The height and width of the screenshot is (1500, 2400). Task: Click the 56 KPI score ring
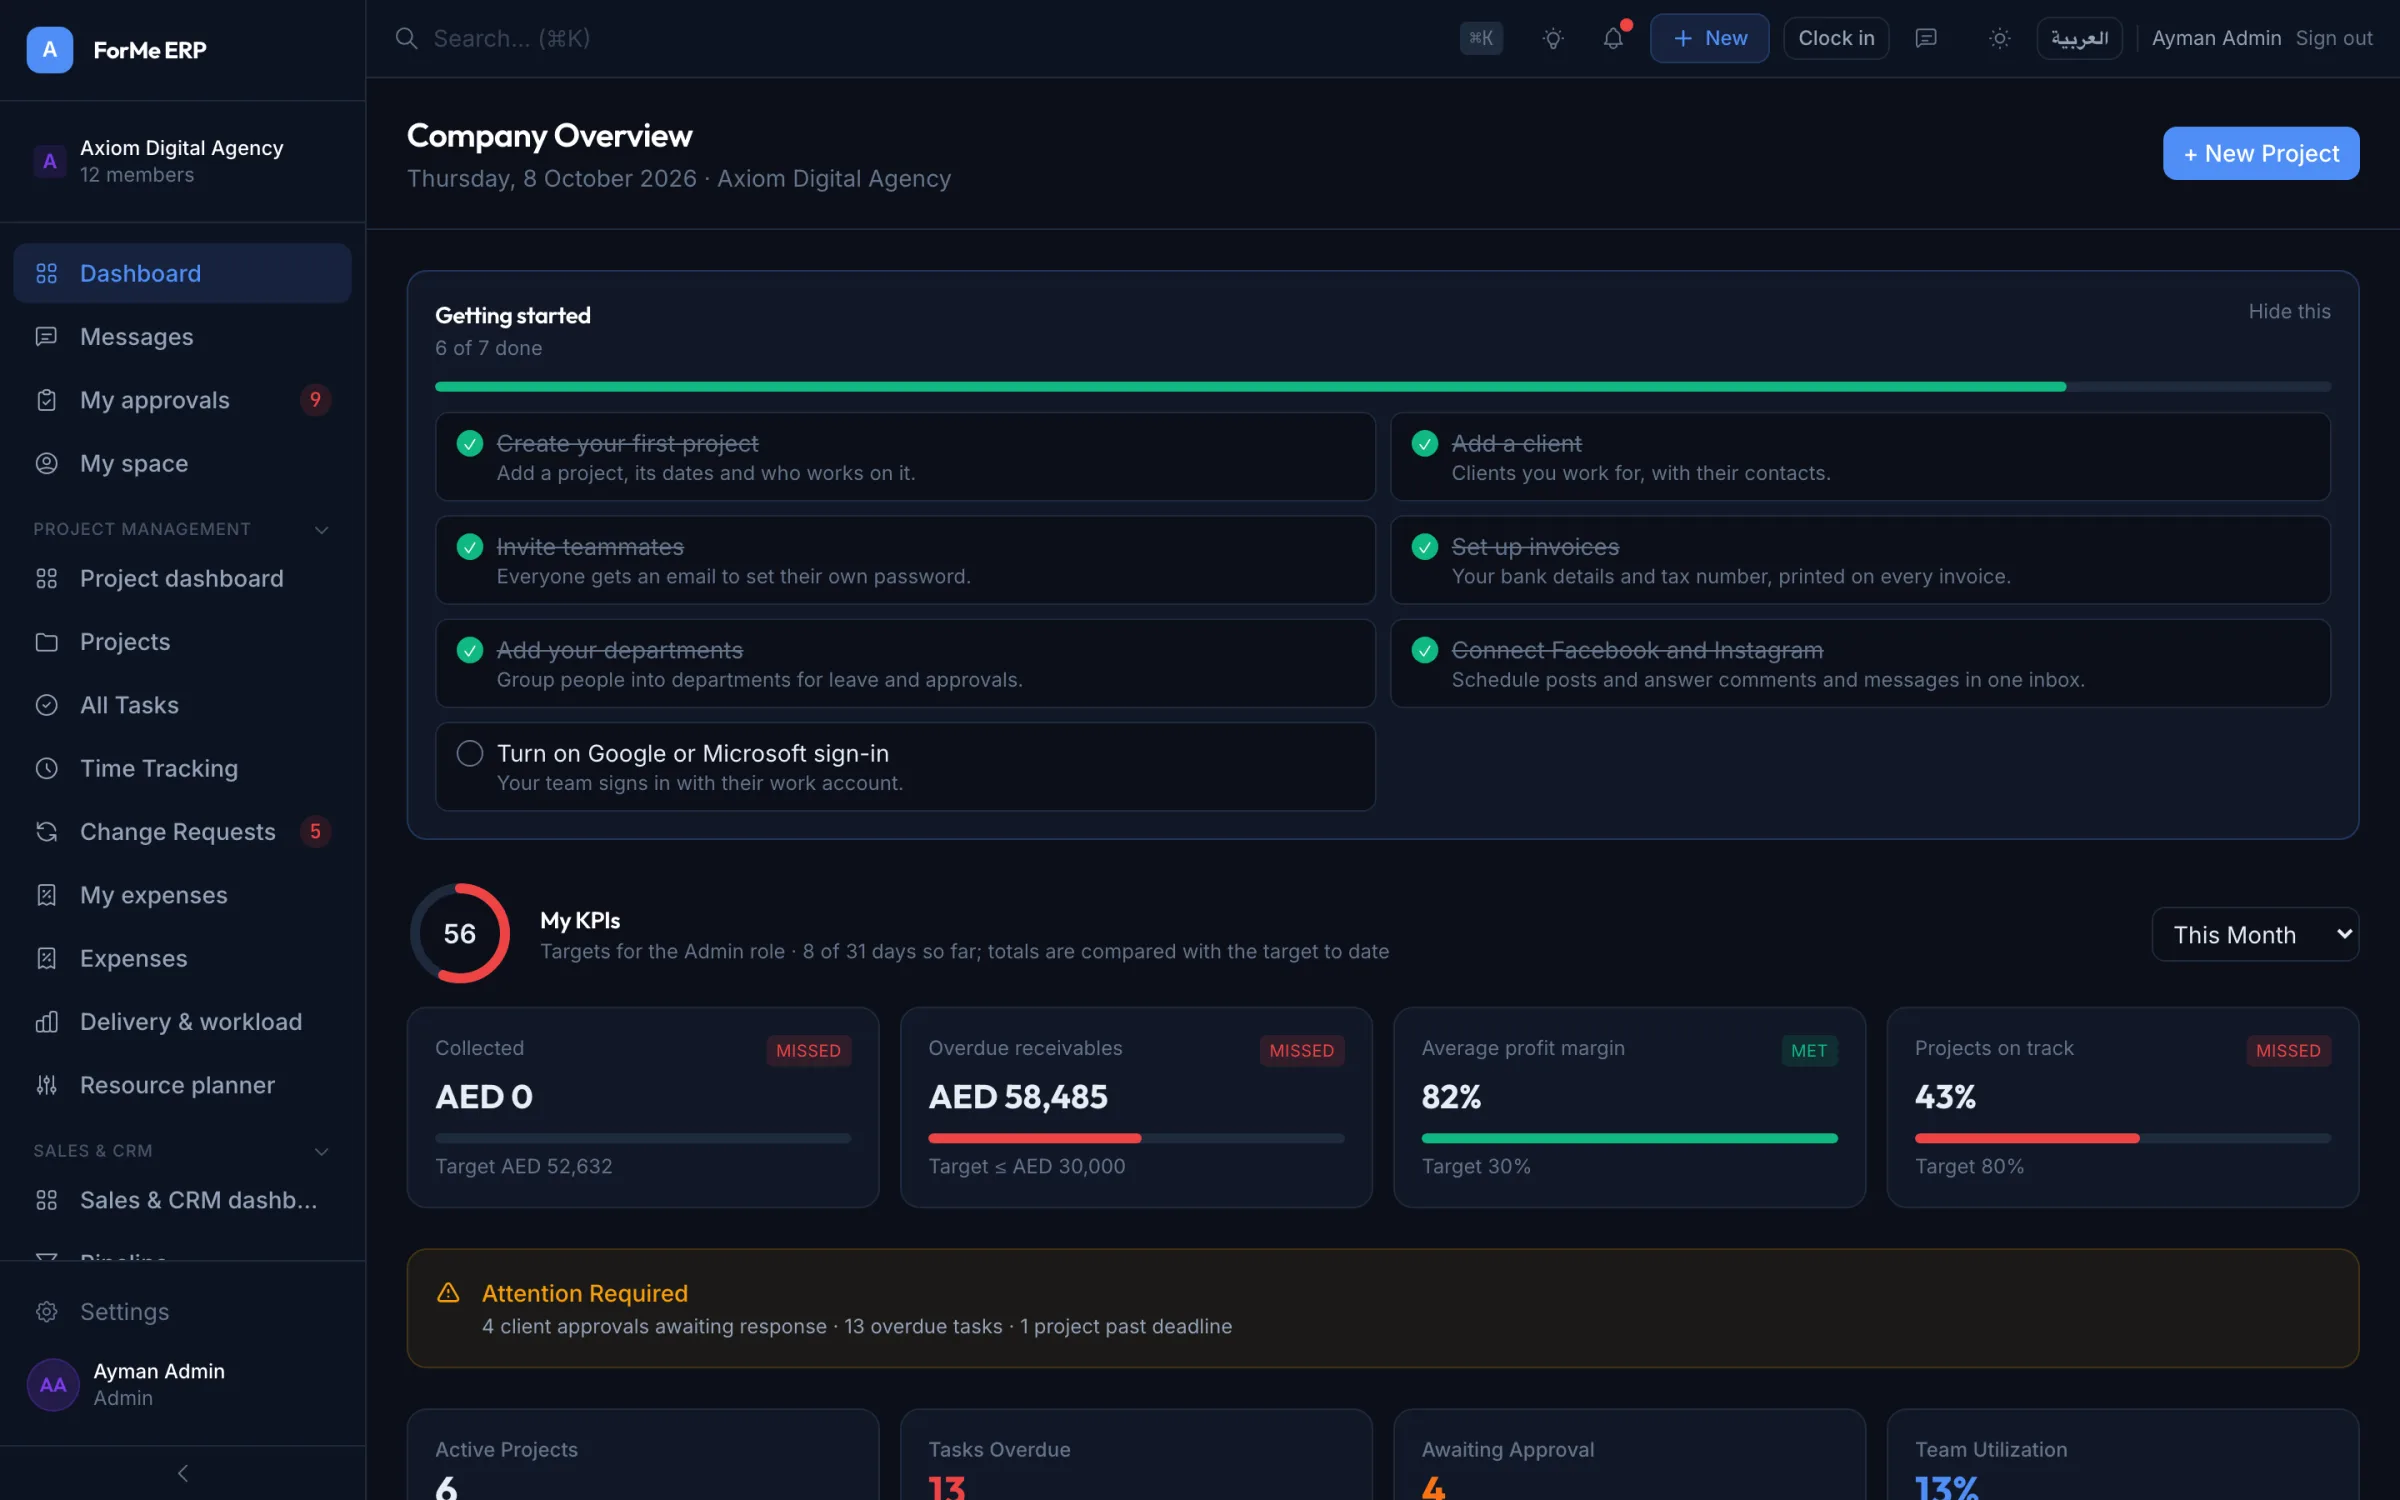click(460, 933)
